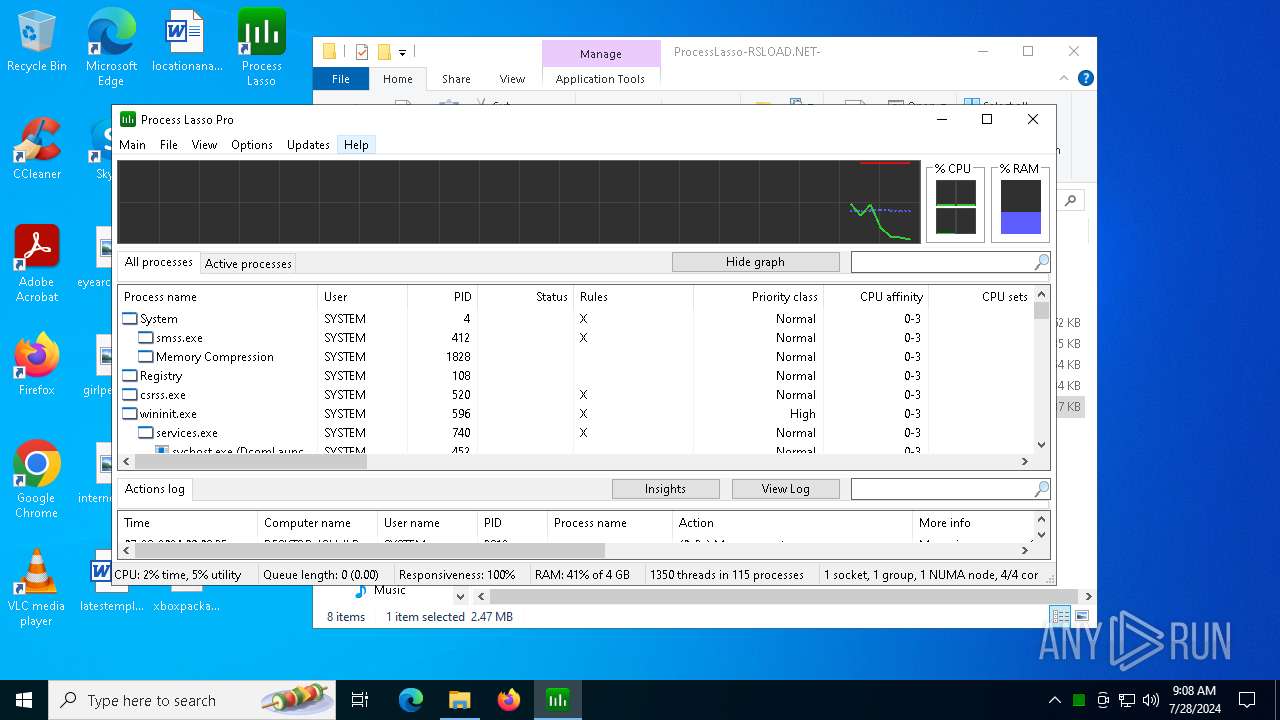1280x720 pixels.
Task: Click the Registry process icon
Action: click(x=130, y=376)
